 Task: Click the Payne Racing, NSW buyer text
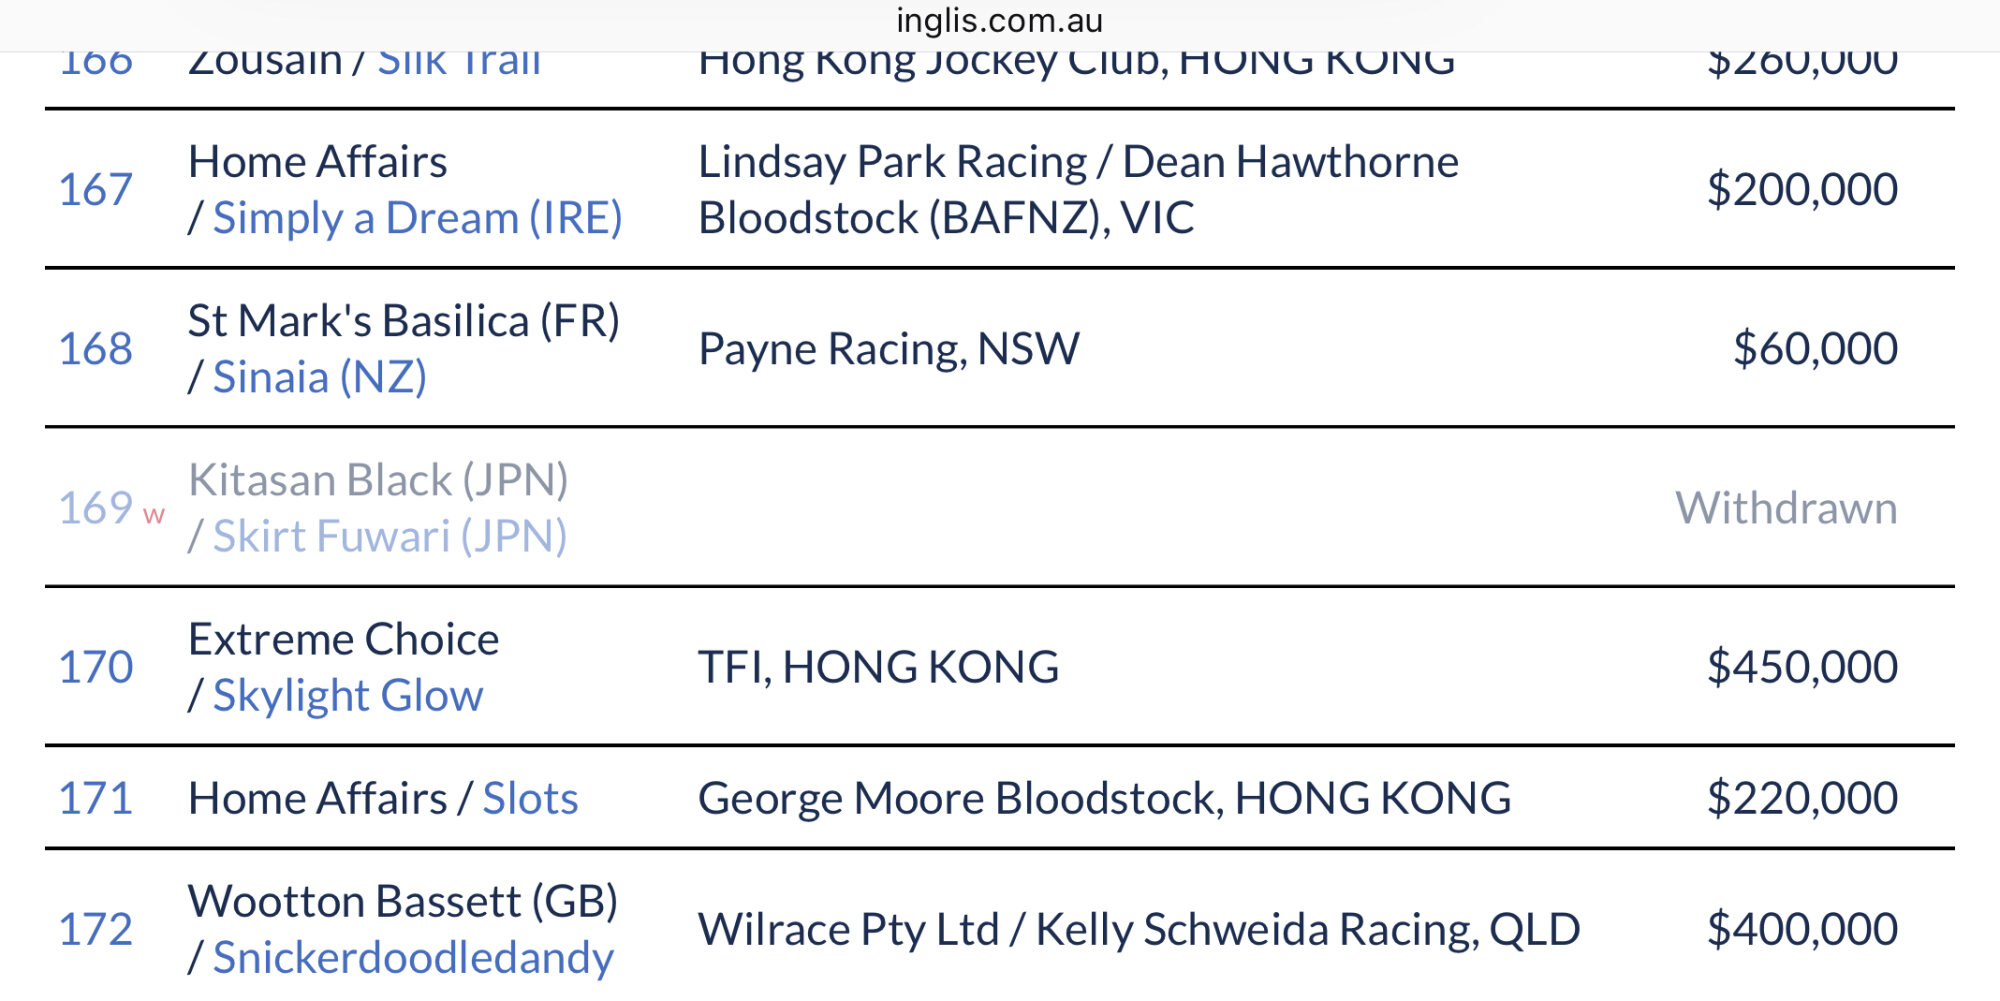tap(888, 349)
